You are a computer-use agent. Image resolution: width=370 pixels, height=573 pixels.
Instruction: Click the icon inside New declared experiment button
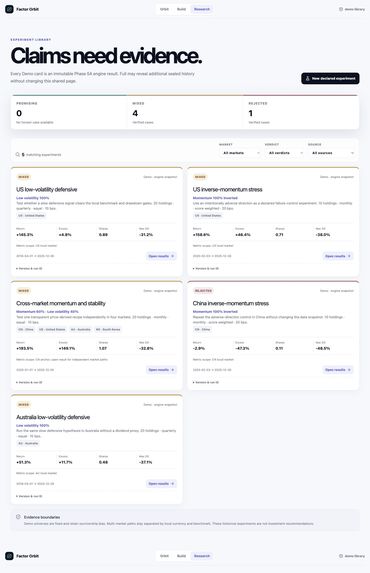307,78
